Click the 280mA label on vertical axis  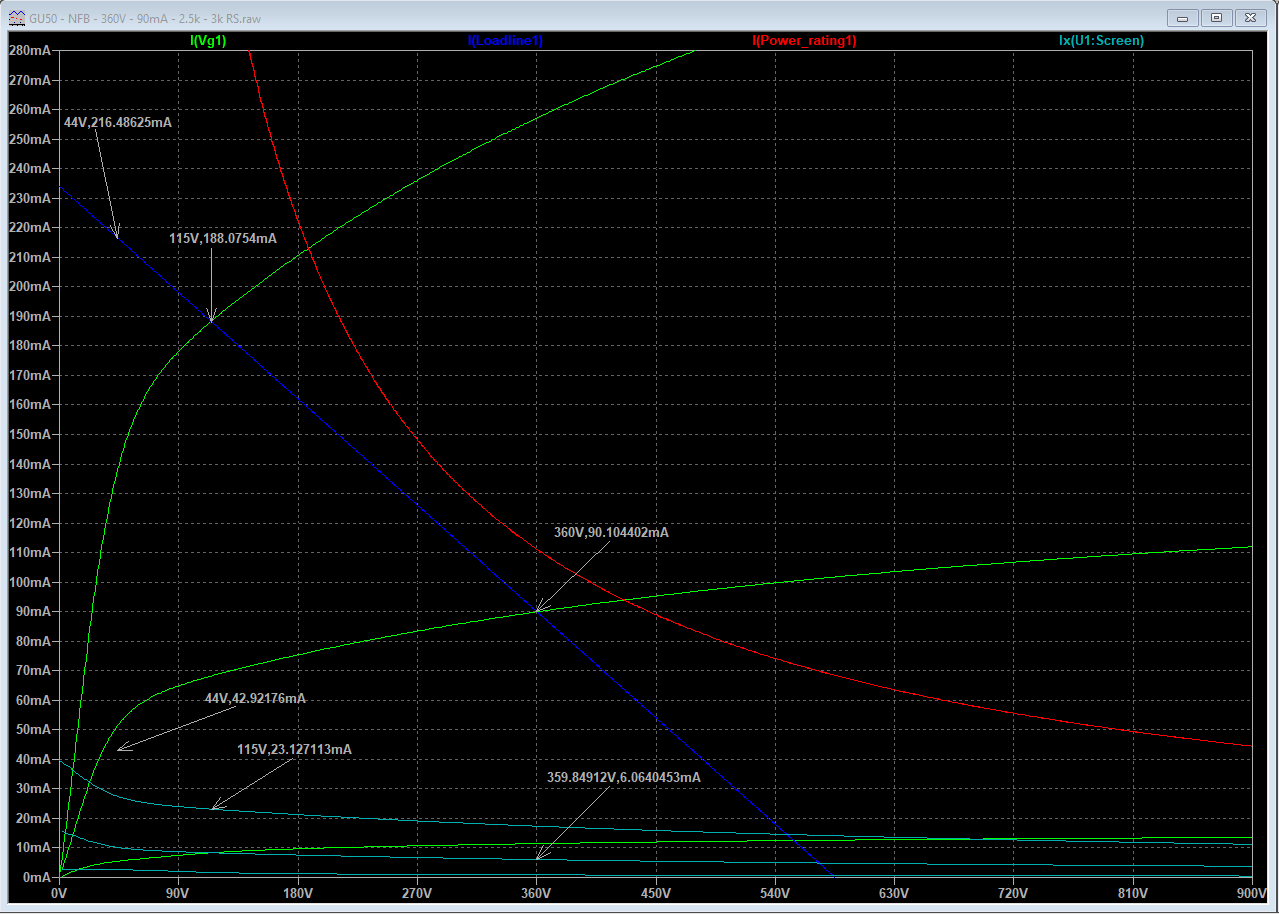[28, 50]
